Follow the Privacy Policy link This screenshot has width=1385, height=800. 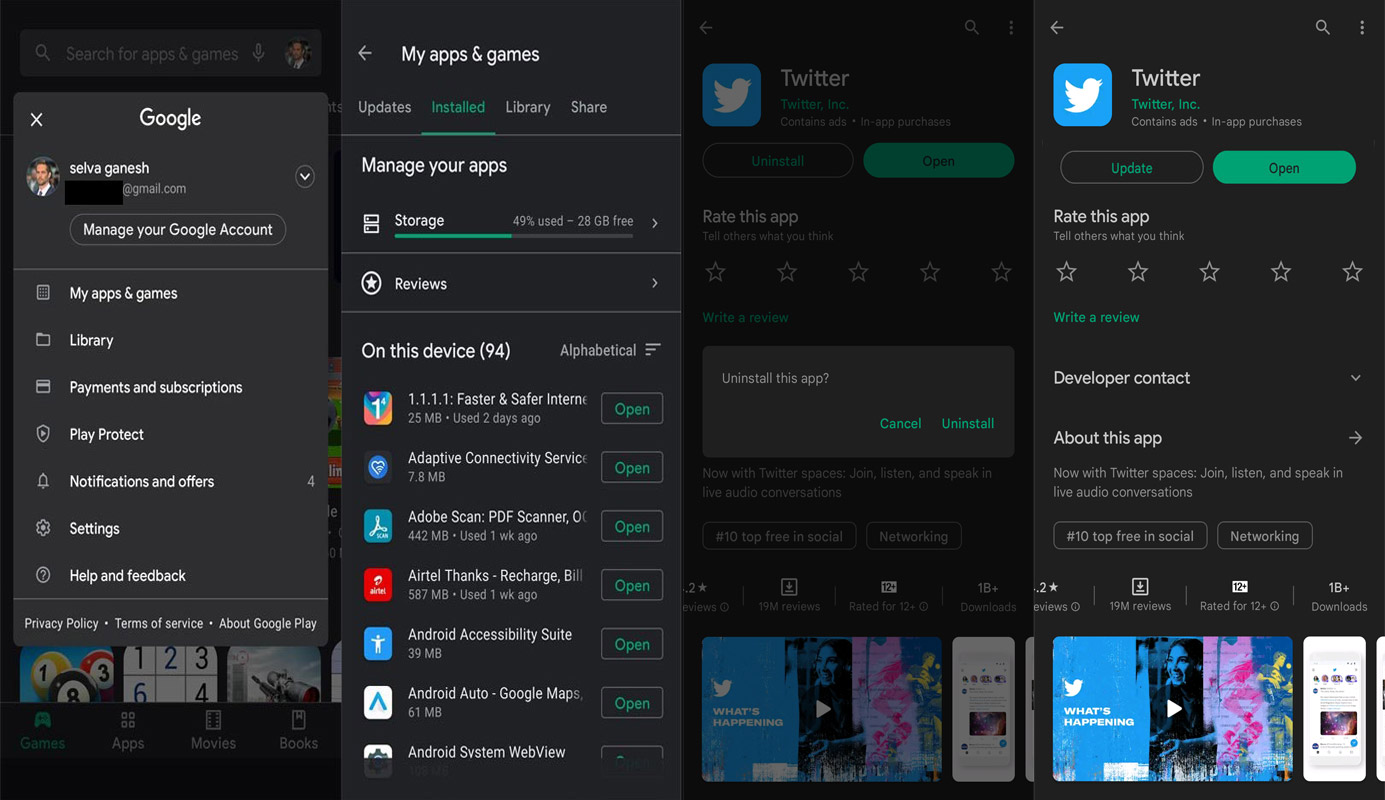(x=62, y=623)
